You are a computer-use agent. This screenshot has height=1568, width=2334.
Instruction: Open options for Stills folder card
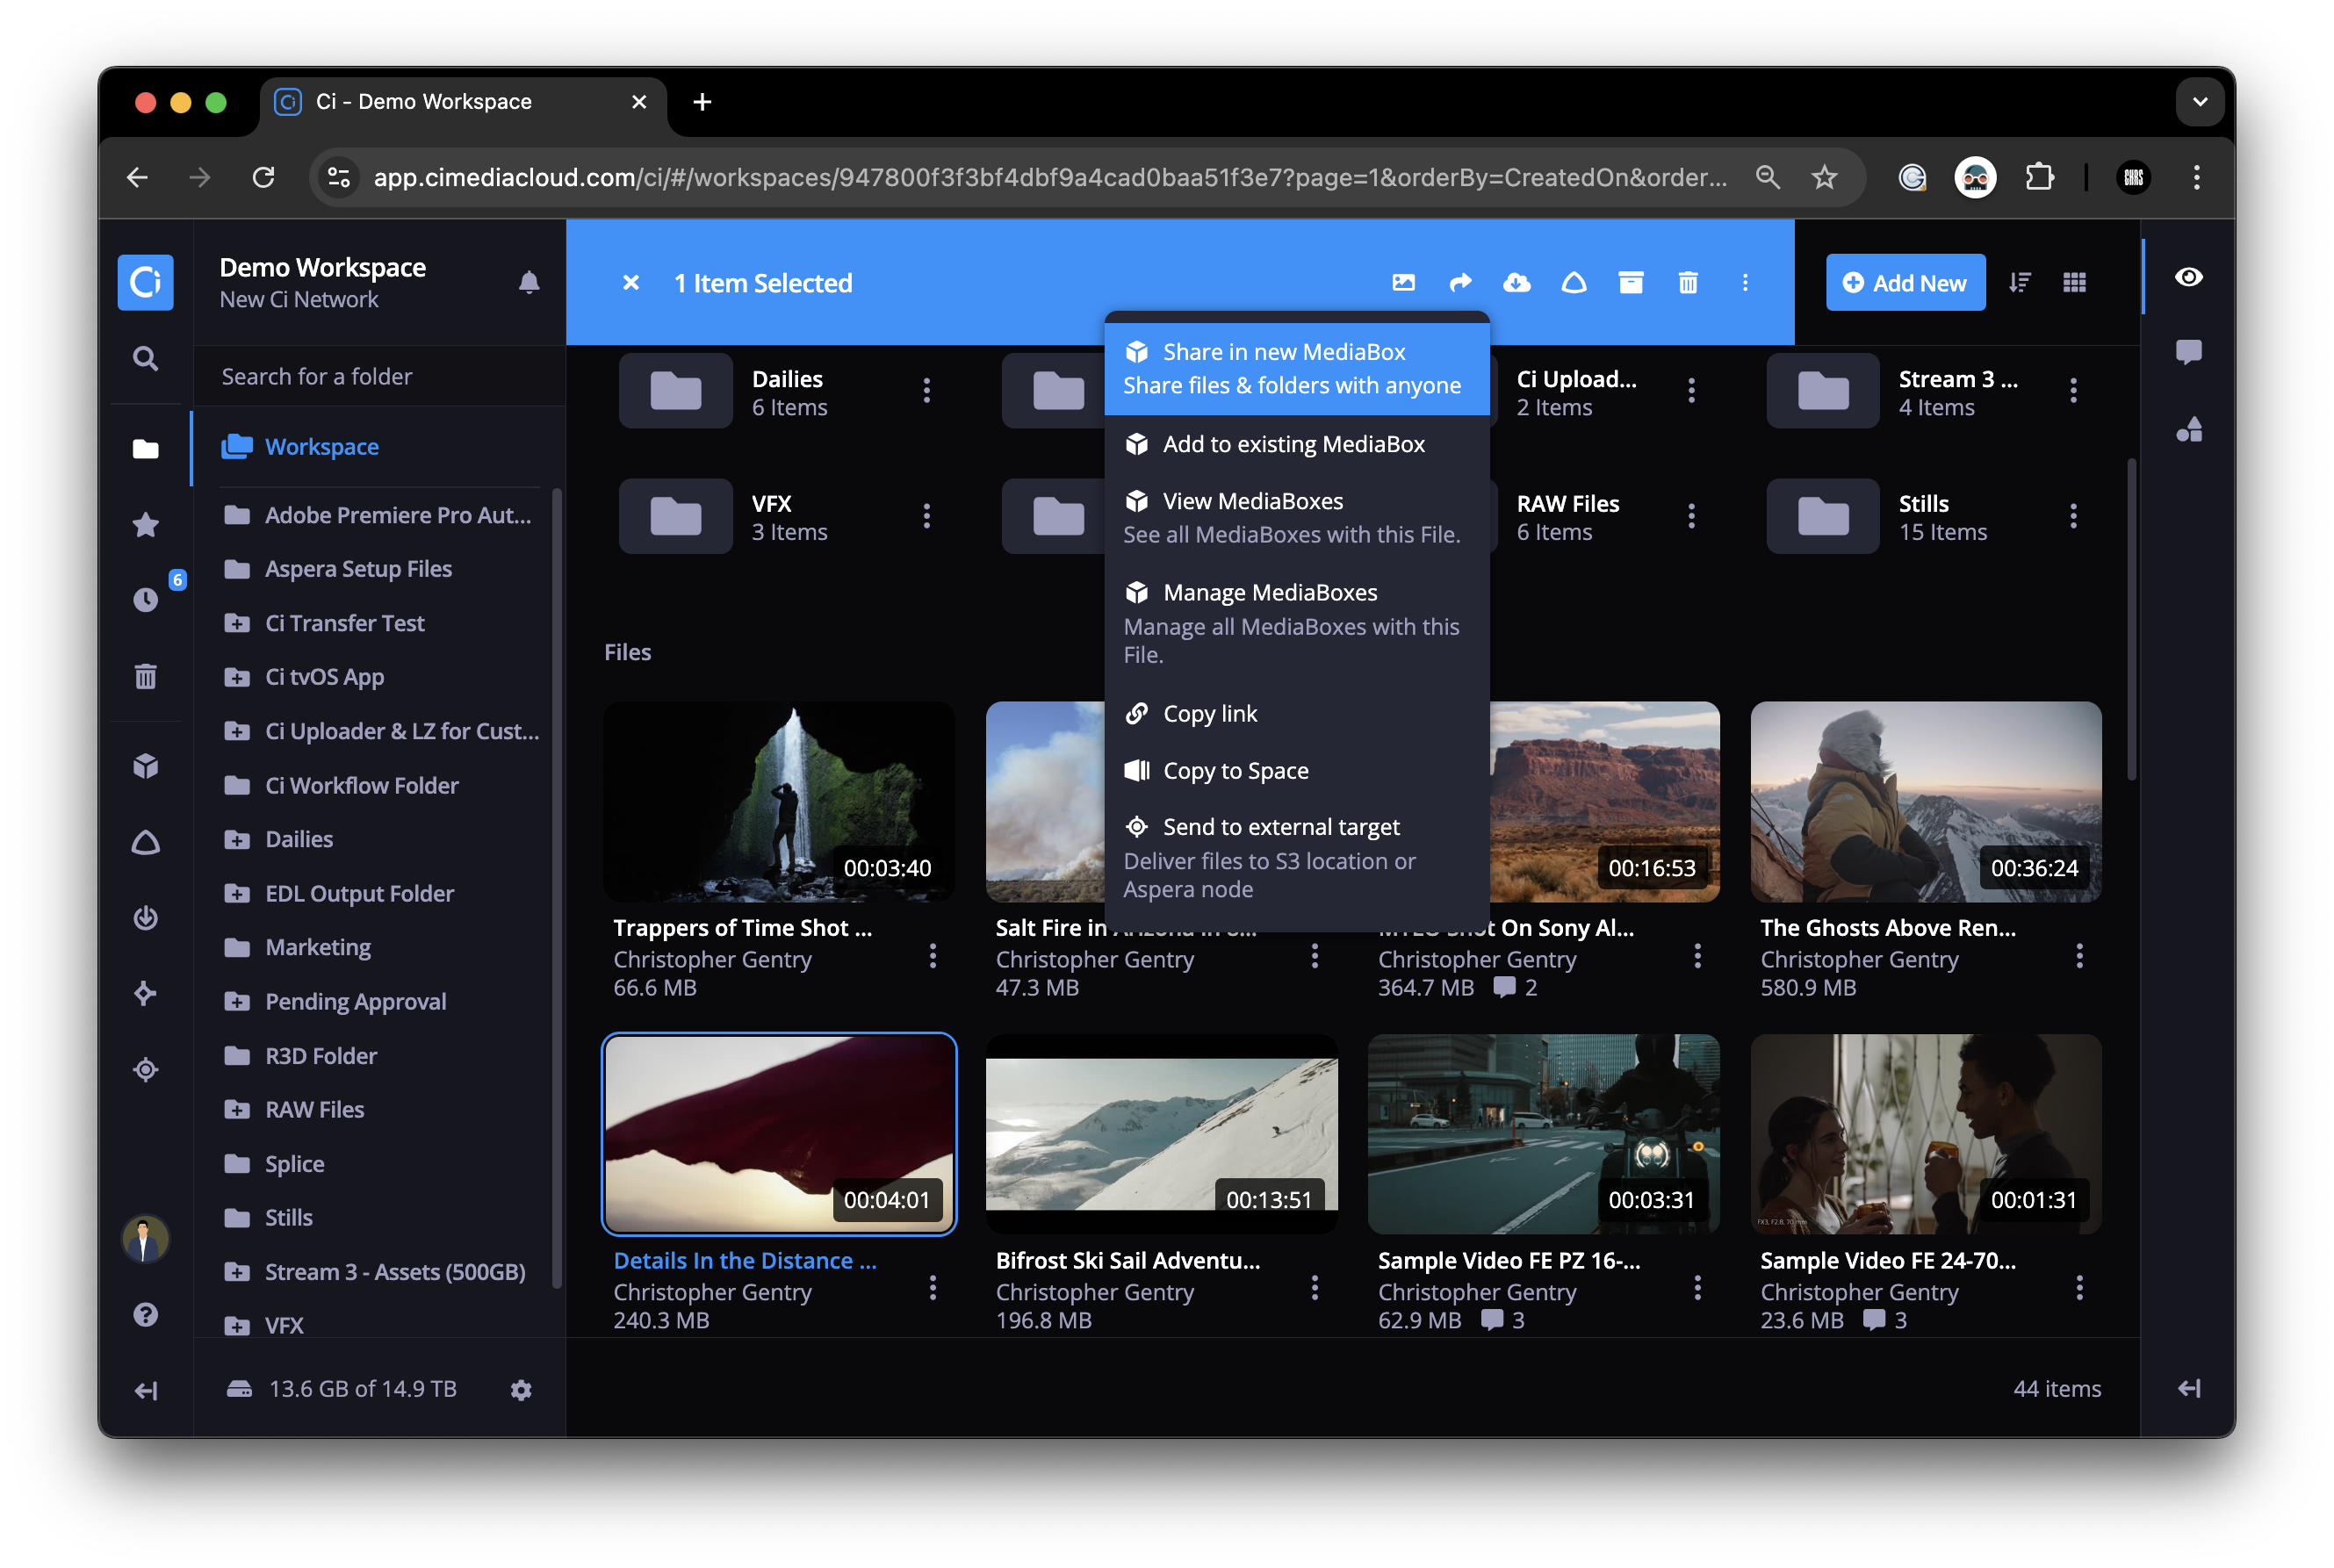coord(2073,516)
